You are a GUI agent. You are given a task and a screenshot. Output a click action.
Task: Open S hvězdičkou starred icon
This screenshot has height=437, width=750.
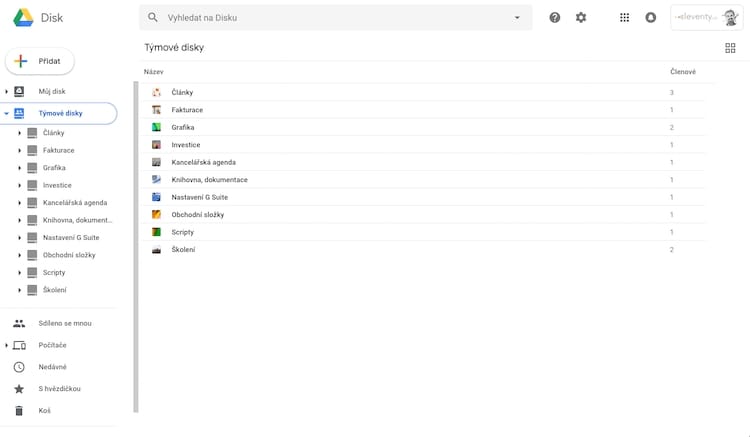pos(18,388)
